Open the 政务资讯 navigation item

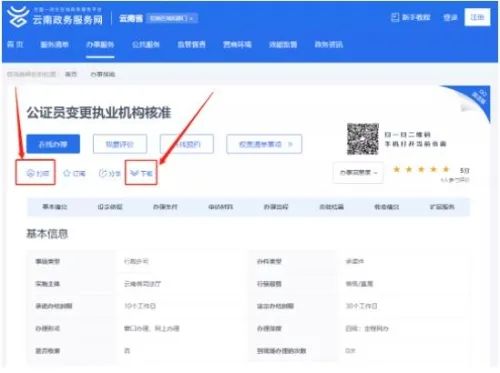pos(328,44)
